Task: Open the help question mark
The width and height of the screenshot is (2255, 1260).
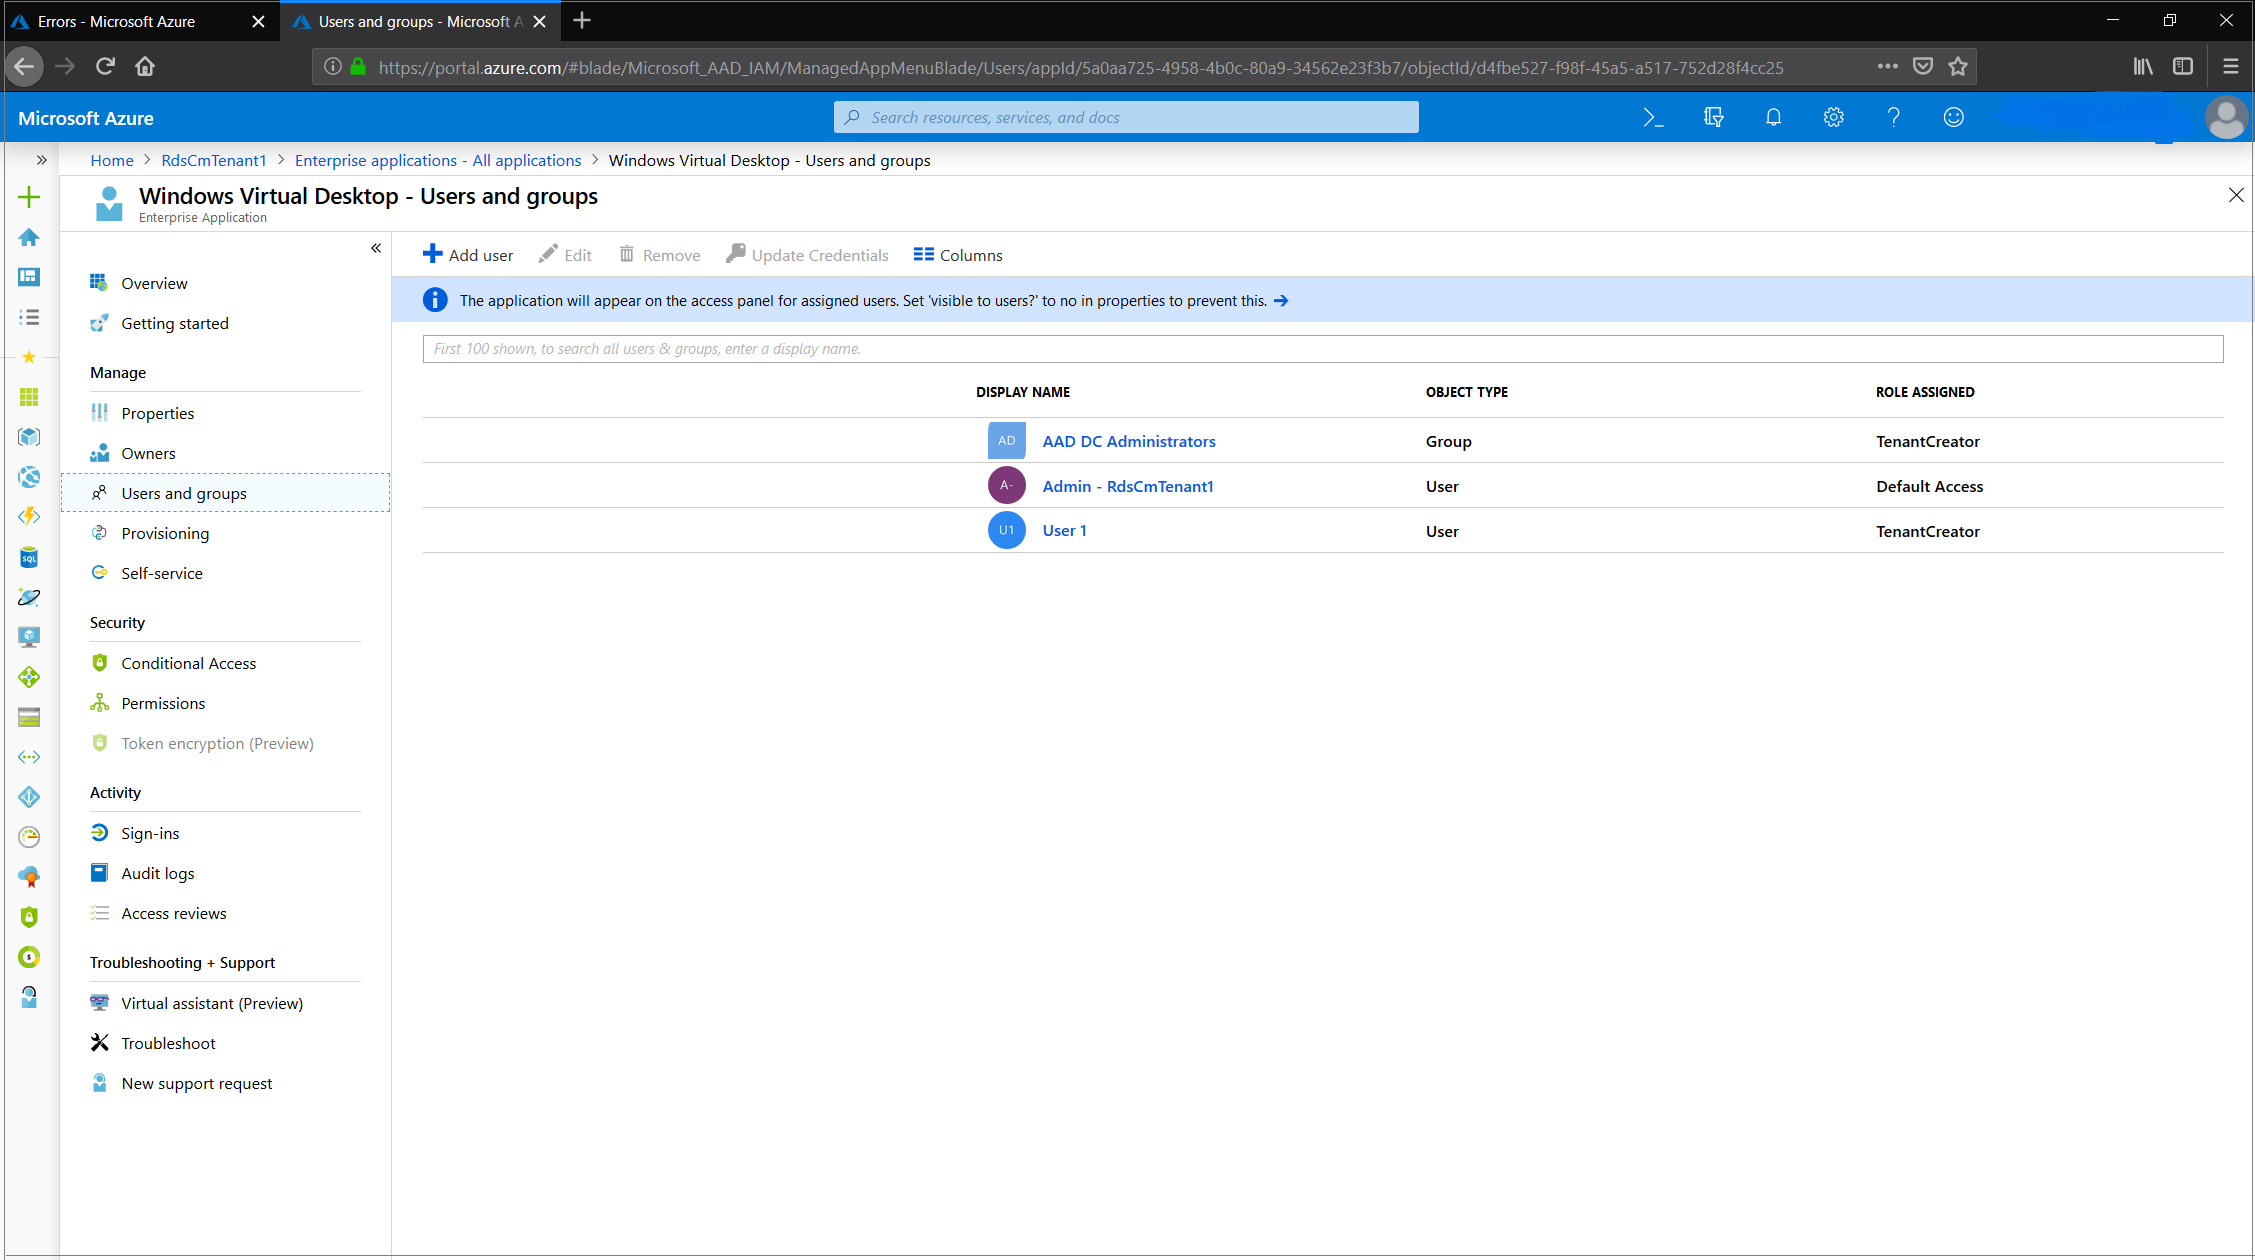Action: click(1893, 118)
